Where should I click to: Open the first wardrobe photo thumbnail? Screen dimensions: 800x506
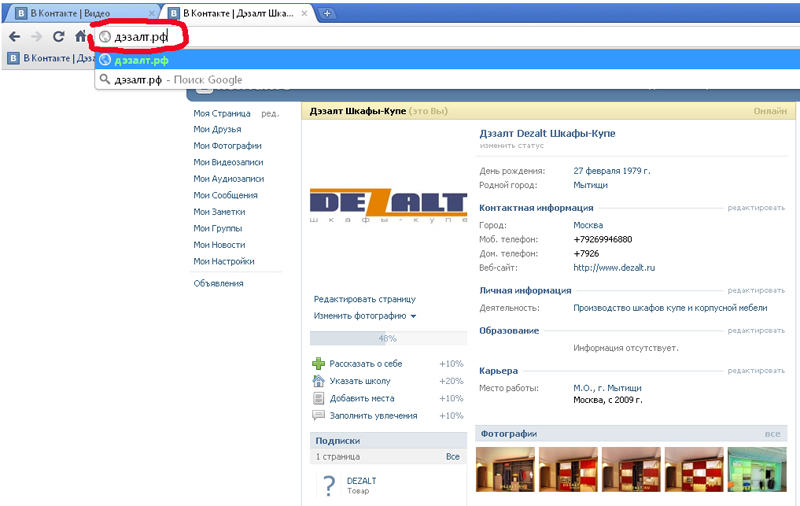click(505, 469)
